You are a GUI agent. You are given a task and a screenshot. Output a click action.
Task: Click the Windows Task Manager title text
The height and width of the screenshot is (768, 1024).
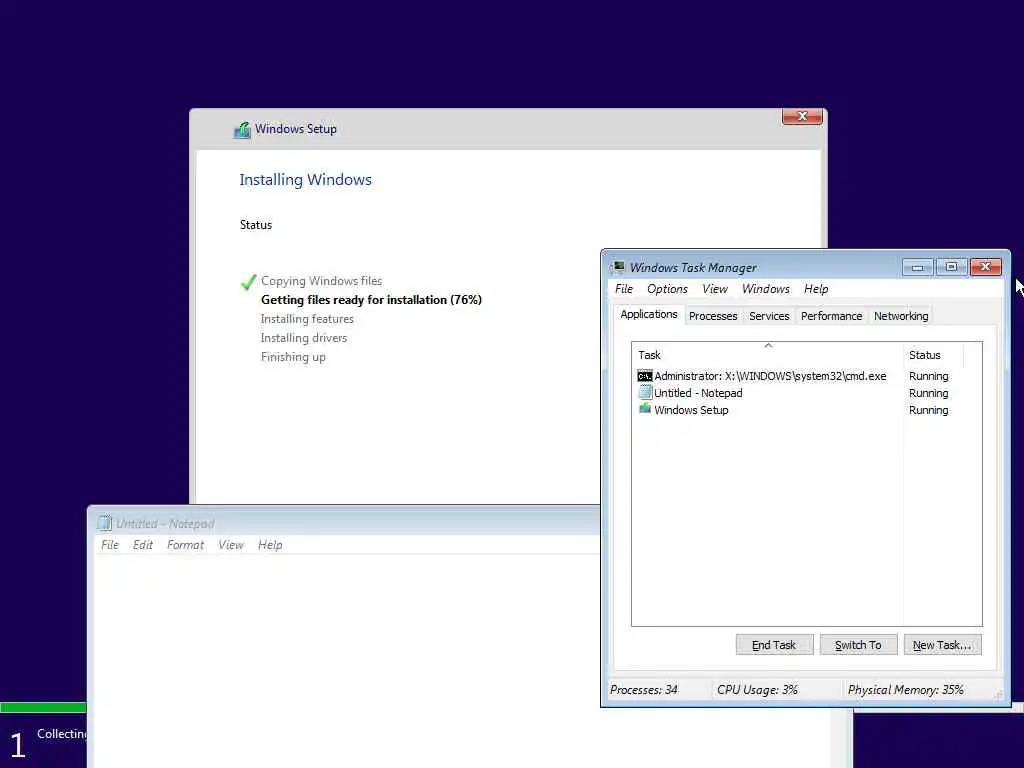coord(693,268)
